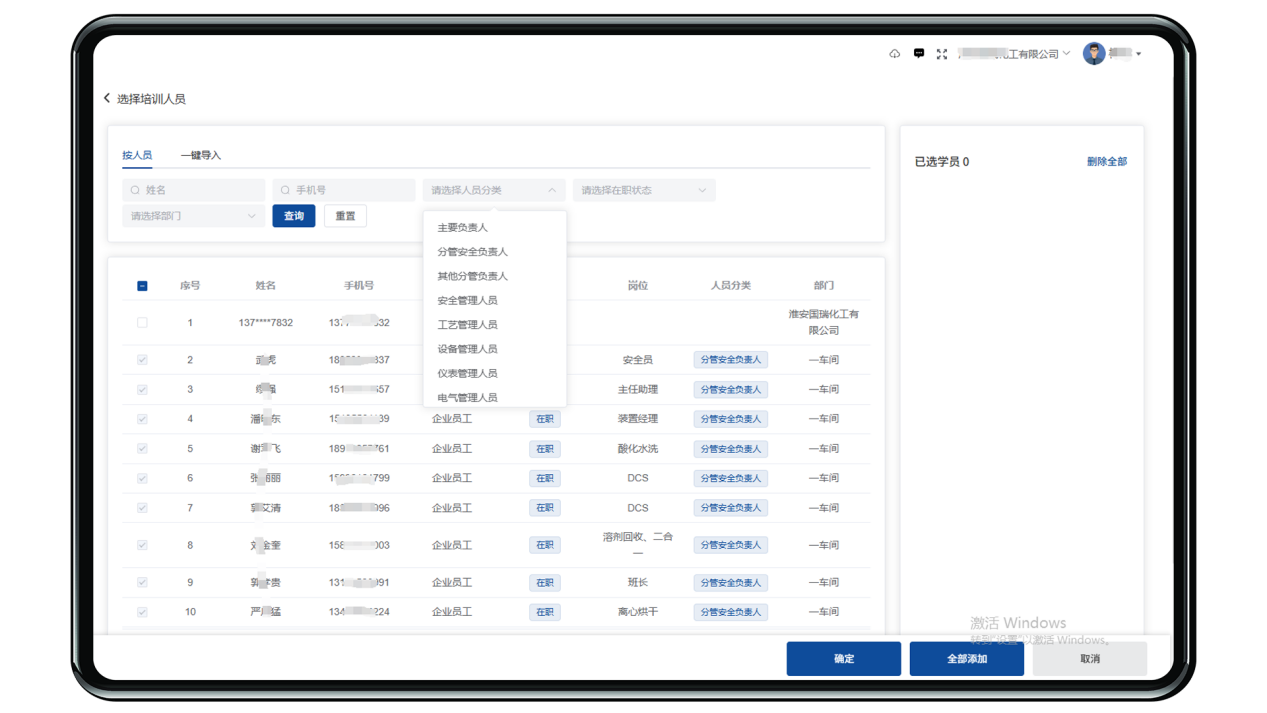Toggle fullscreen mode icon
The image size is (1267, 713).
click(941, 54)
